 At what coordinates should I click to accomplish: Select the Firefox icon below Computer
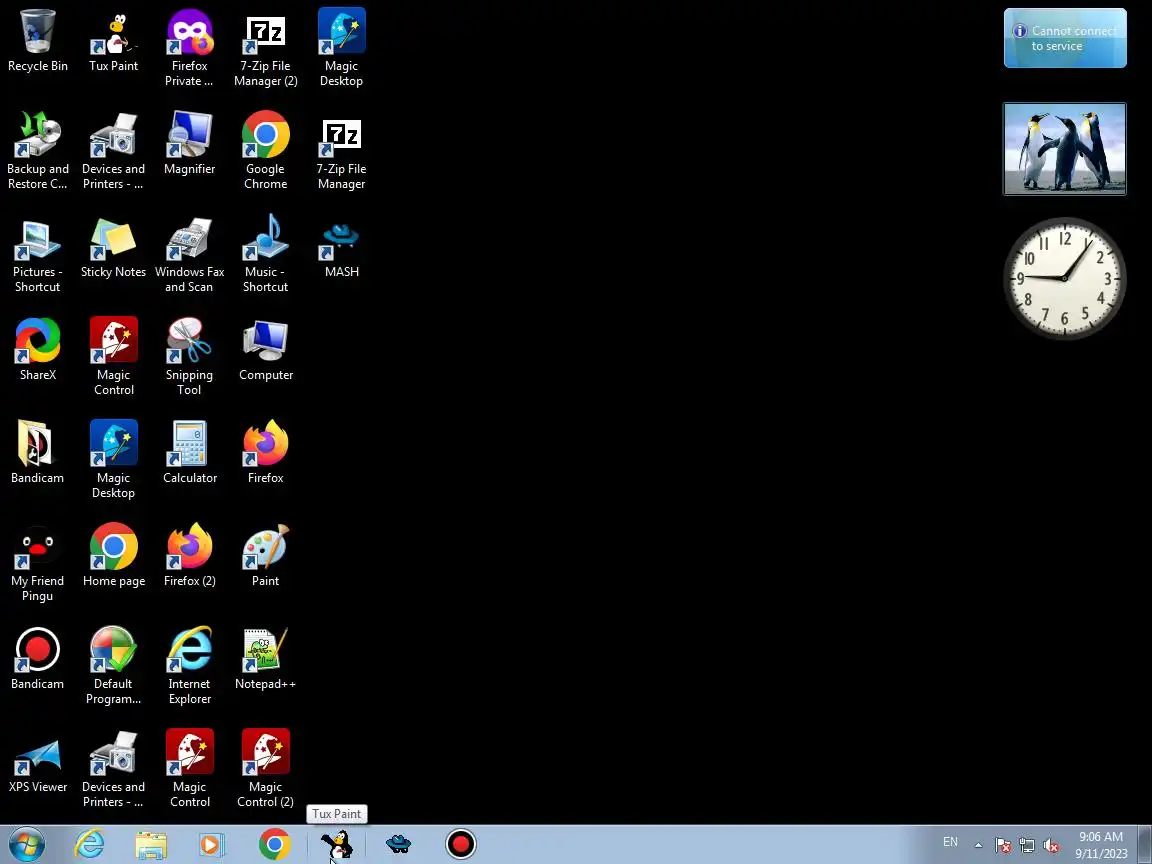click(x=265, y=453)
